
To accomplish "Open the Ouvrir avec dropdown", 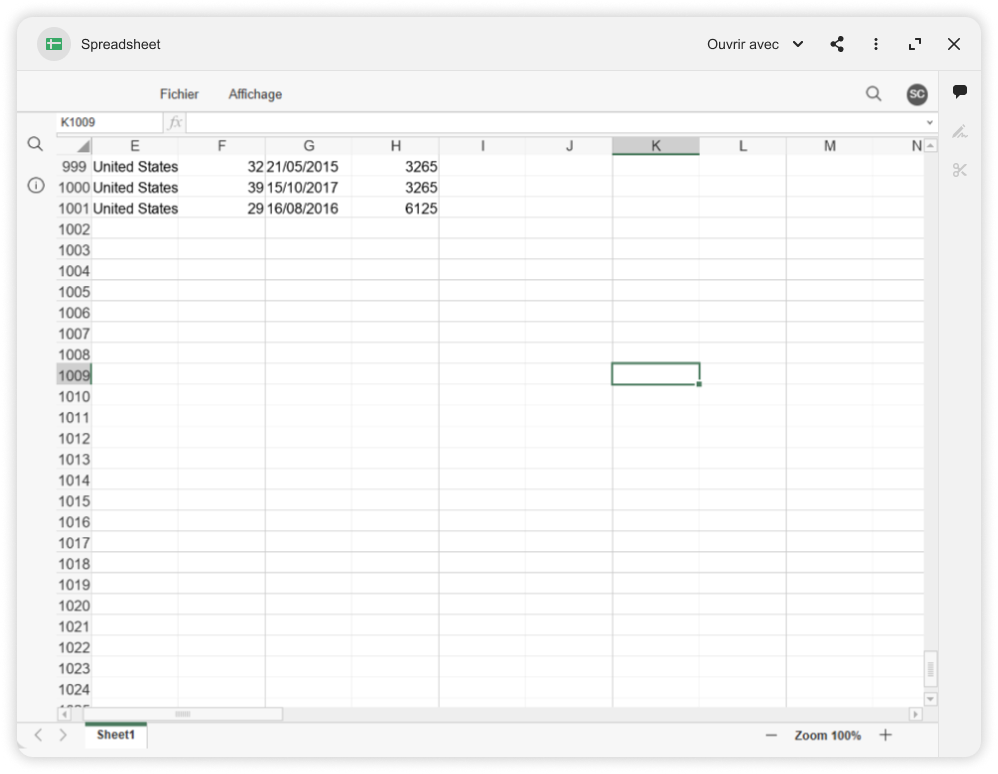I will coord(756,44).
